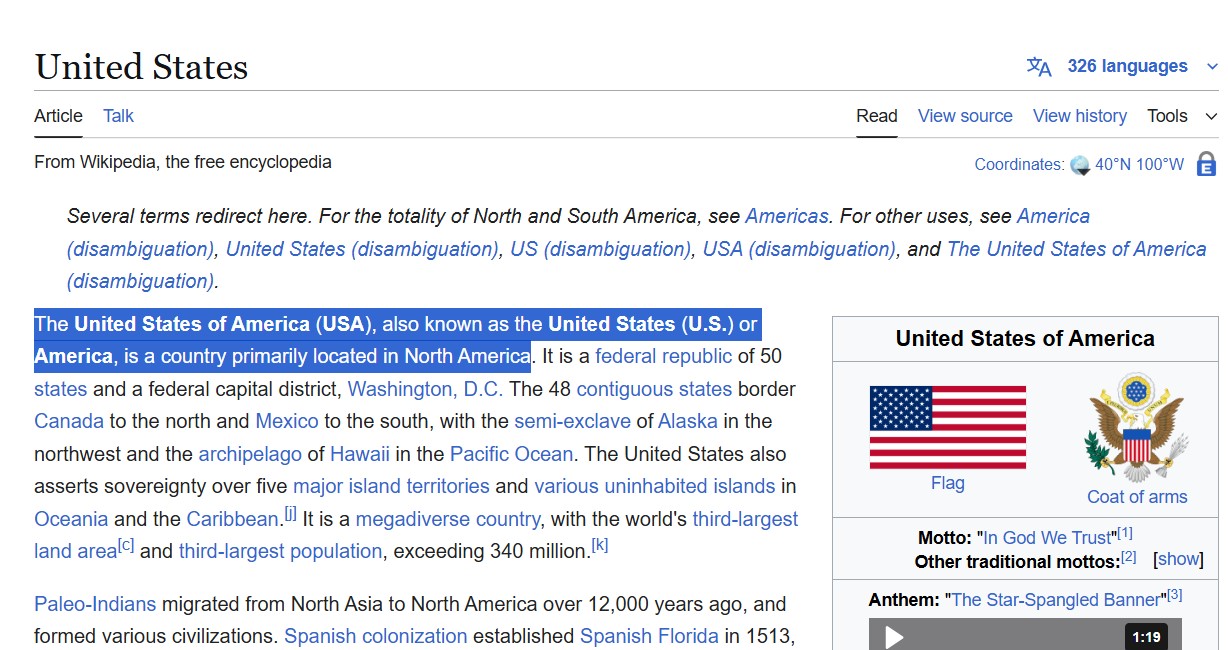Open the Pacific Ocean link

tap(511, 454)
